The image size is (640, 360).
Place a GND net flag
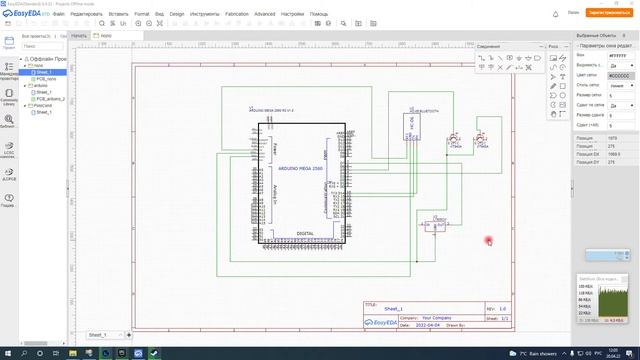coord(519,58)
